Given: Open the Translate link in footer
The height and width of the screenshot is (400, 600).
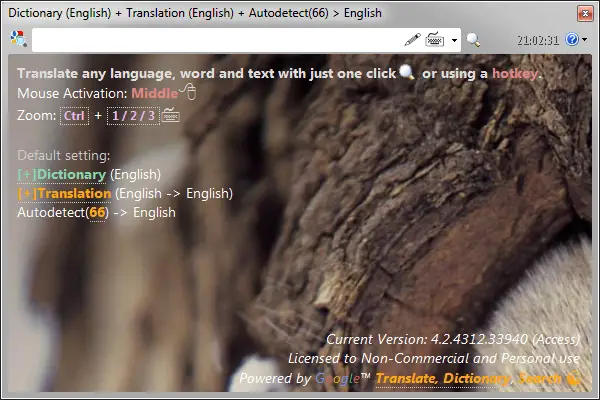Looking at the screenshot, I should 406,378.
